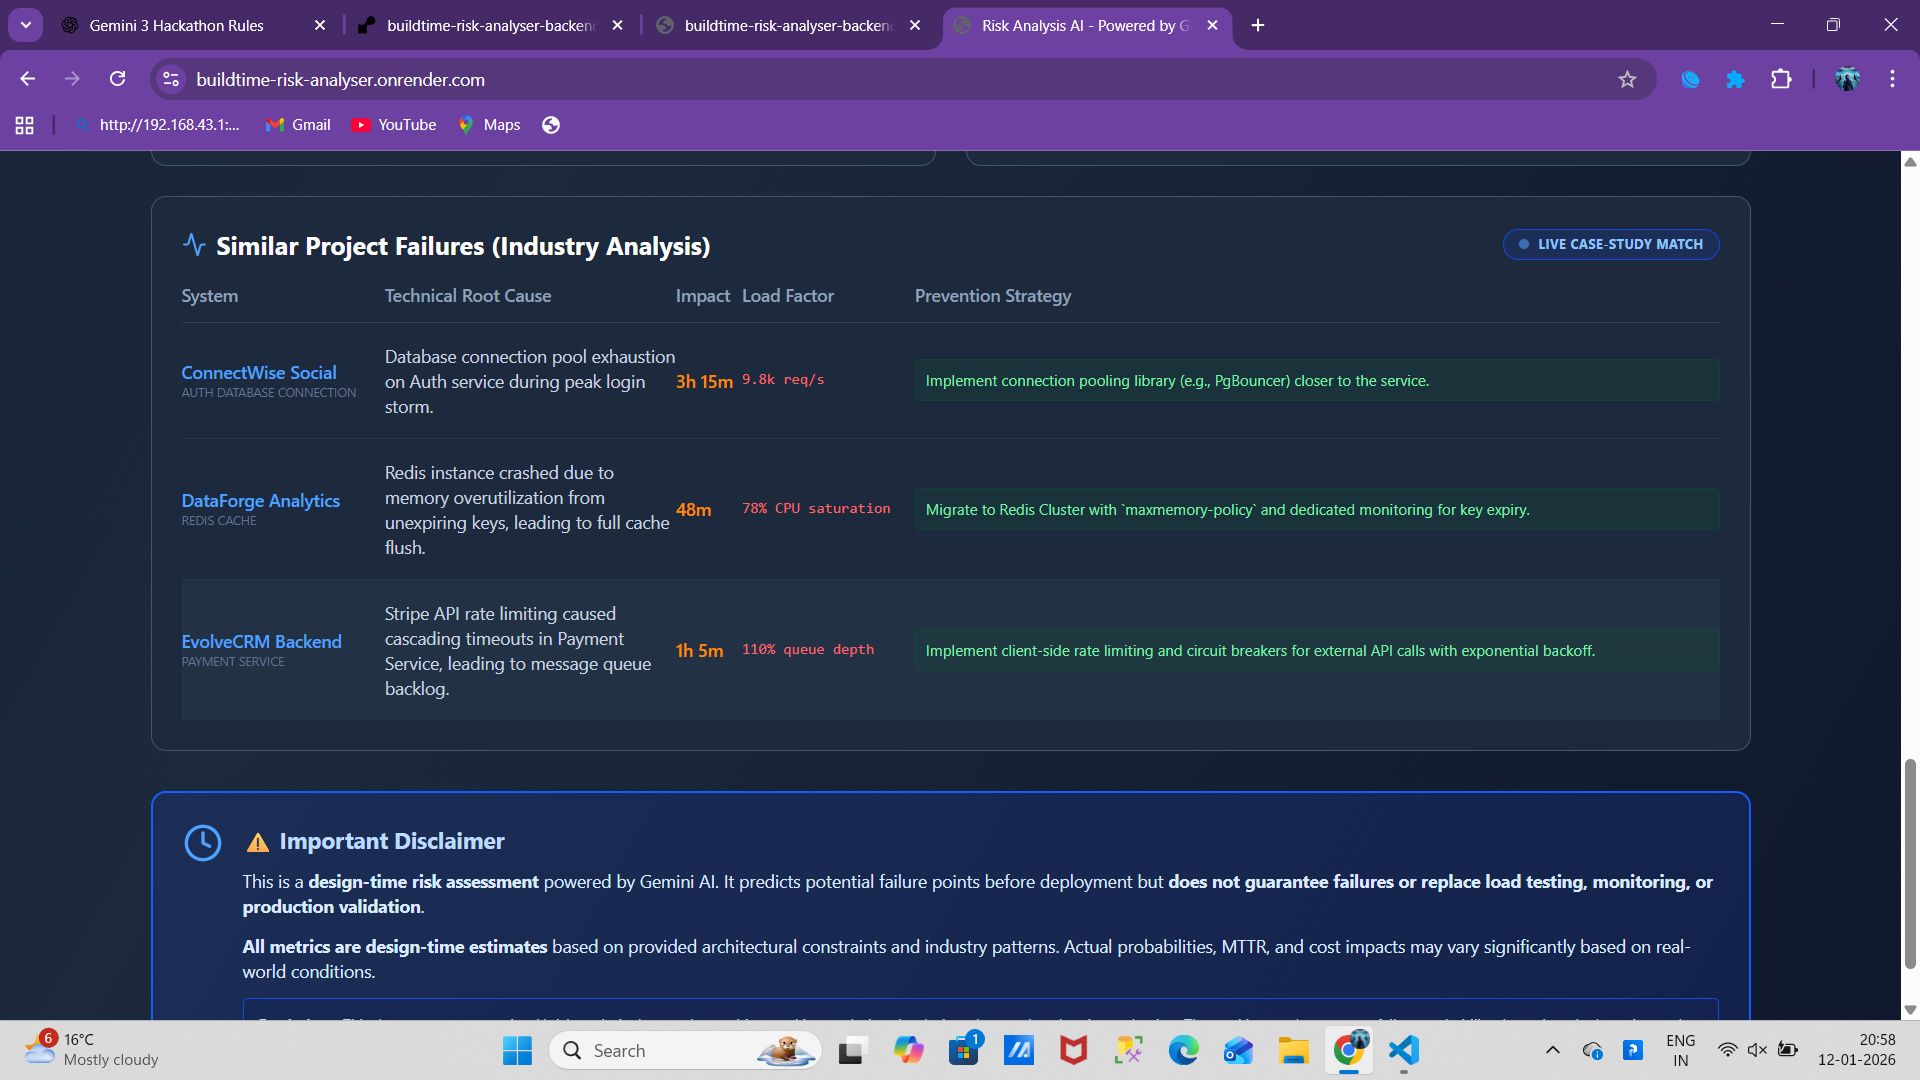Expand the tab search dropdown arrow
The width and height of the screenshot is (1920, 1080).
[26, 25]
